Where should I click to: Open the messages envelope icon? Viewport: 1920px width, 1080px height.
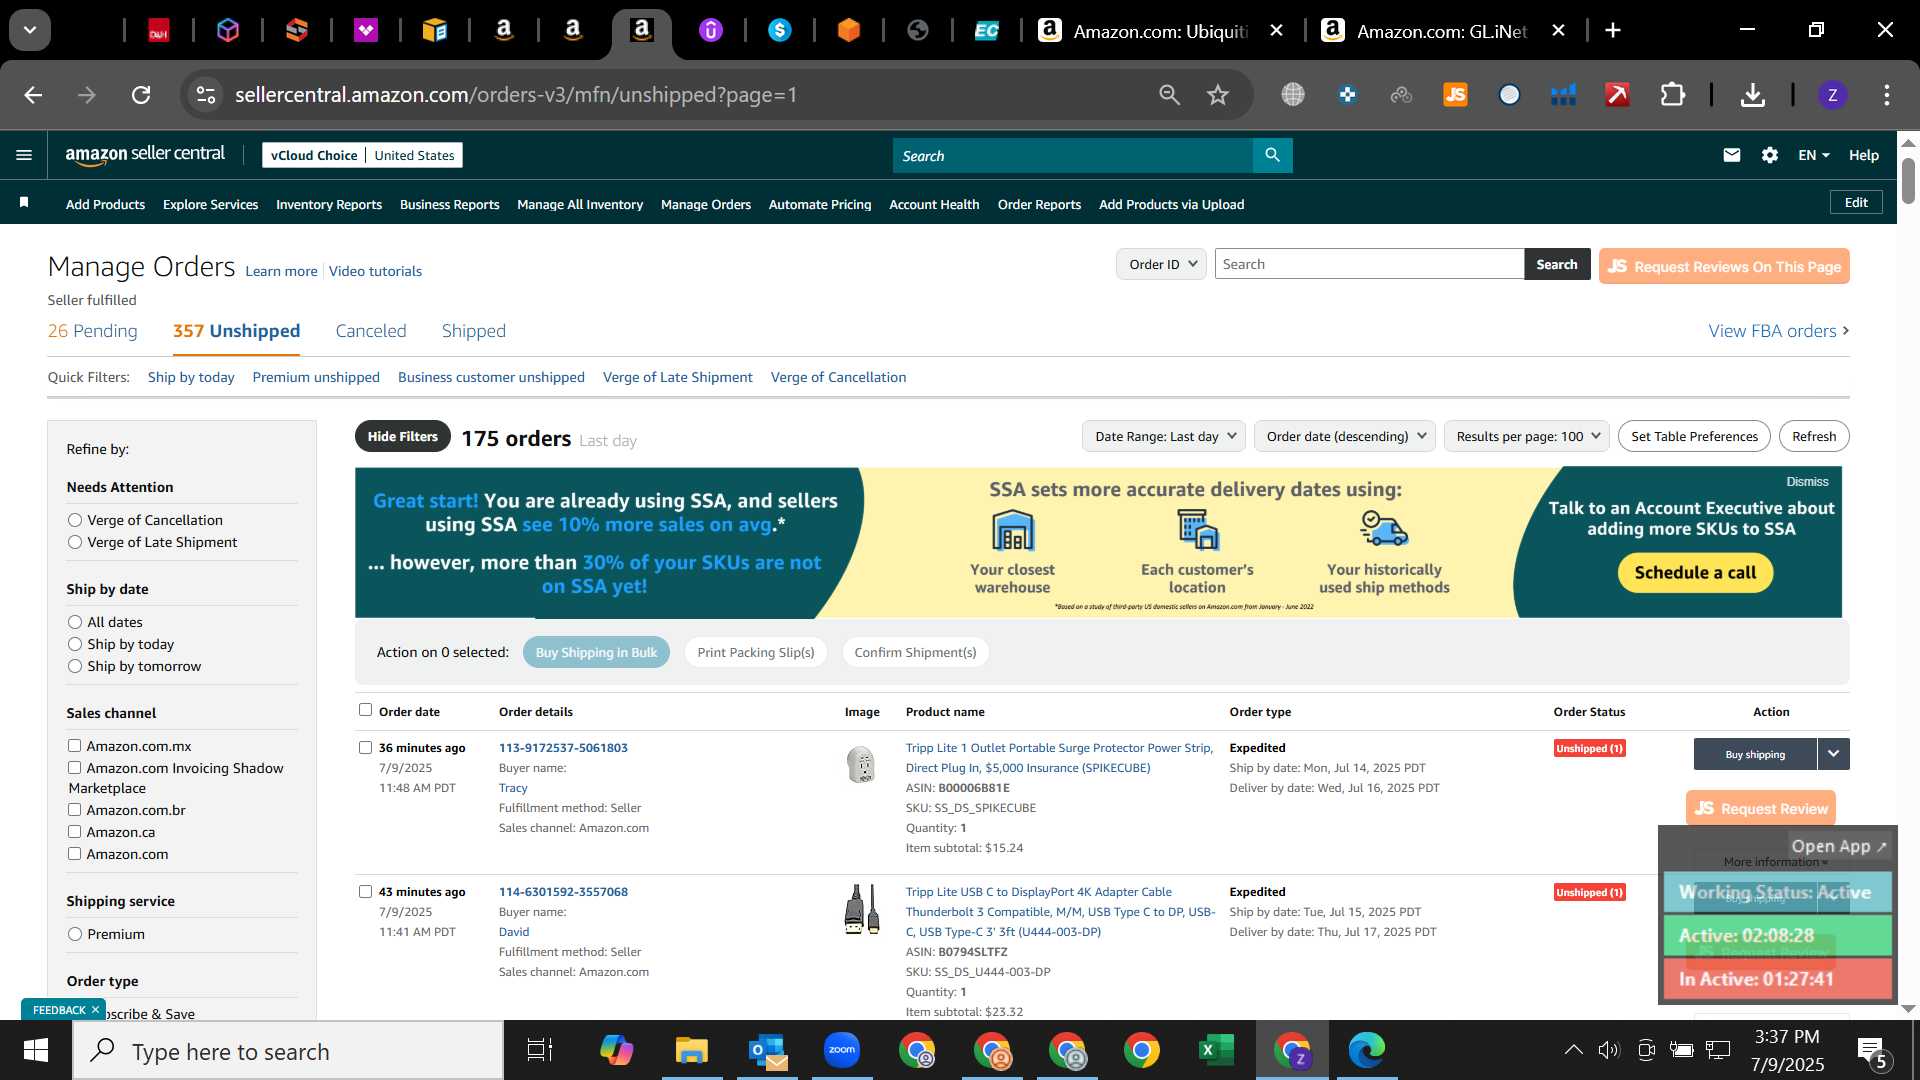[1732, 155]
